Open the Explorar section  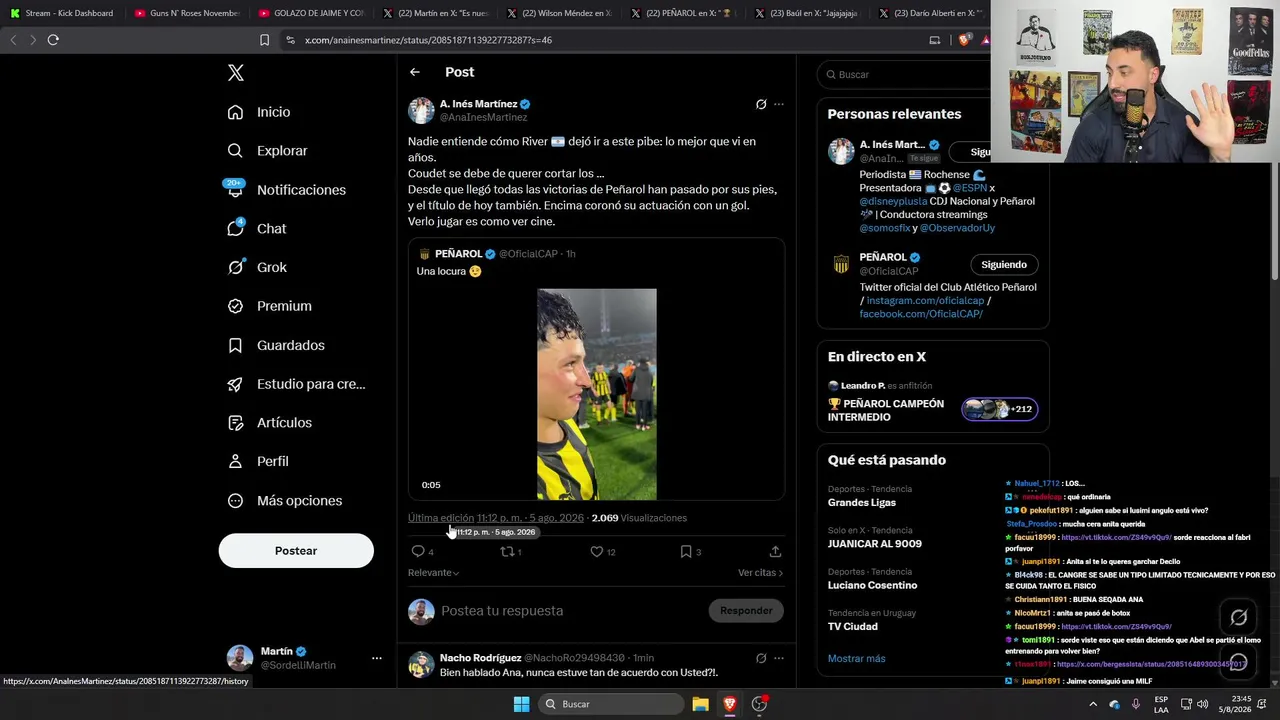[x=267, y=151]
